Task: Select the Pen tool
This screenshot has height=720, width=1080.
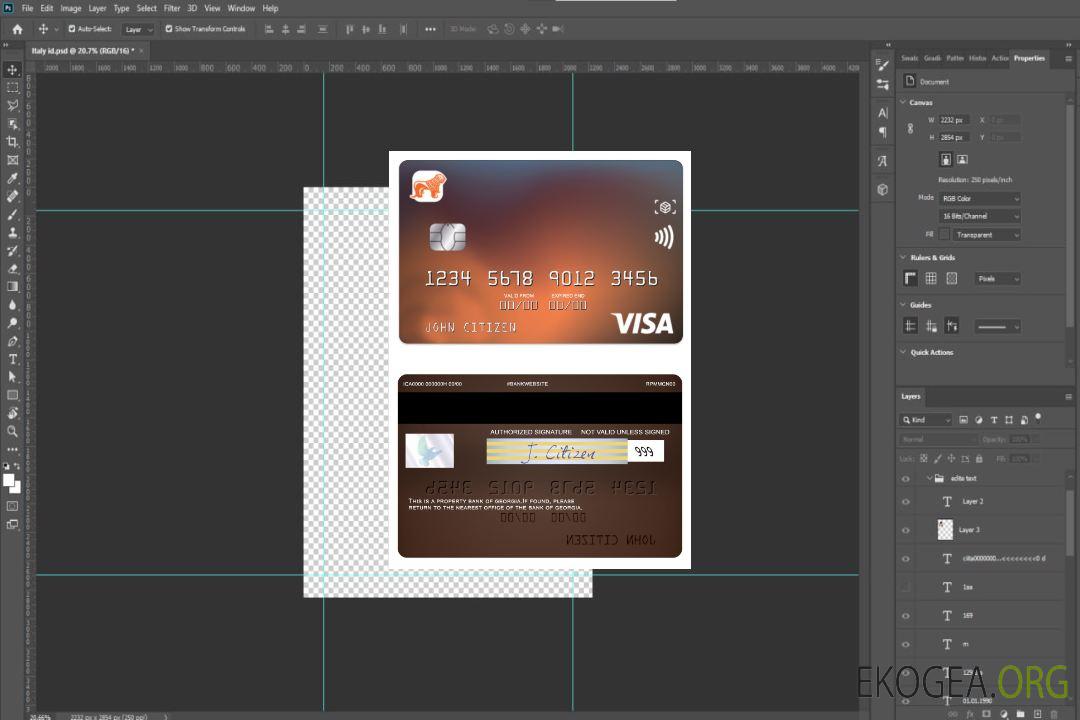Action: click(x=12, y=341)
